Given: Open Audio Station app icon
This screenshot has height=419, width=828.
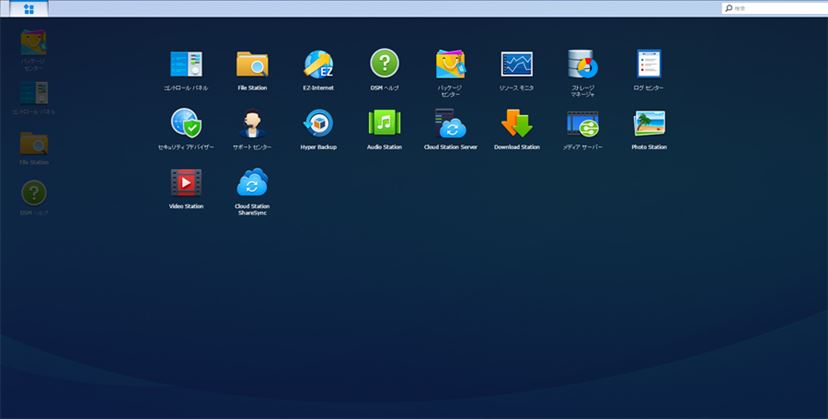Looking at the screenshot, I should coord(384,123).
